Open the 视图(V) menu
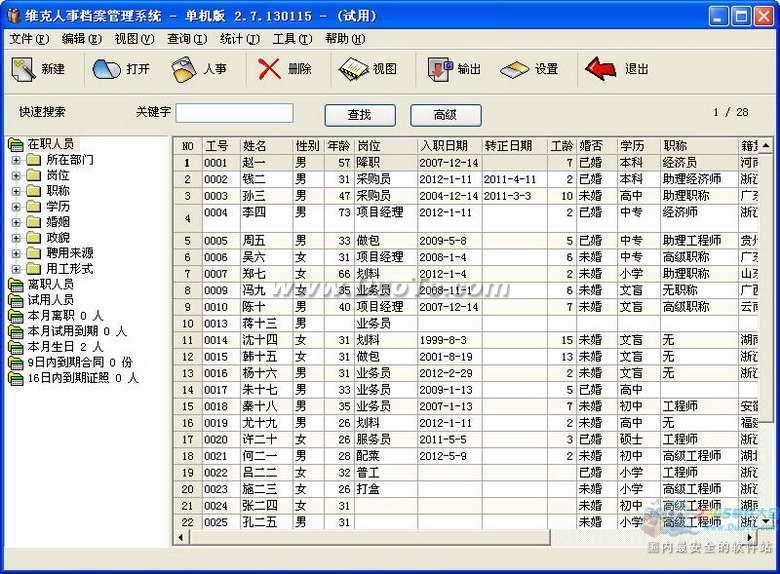The width and height of the screenshot is (780, 574). coord(134,39)
